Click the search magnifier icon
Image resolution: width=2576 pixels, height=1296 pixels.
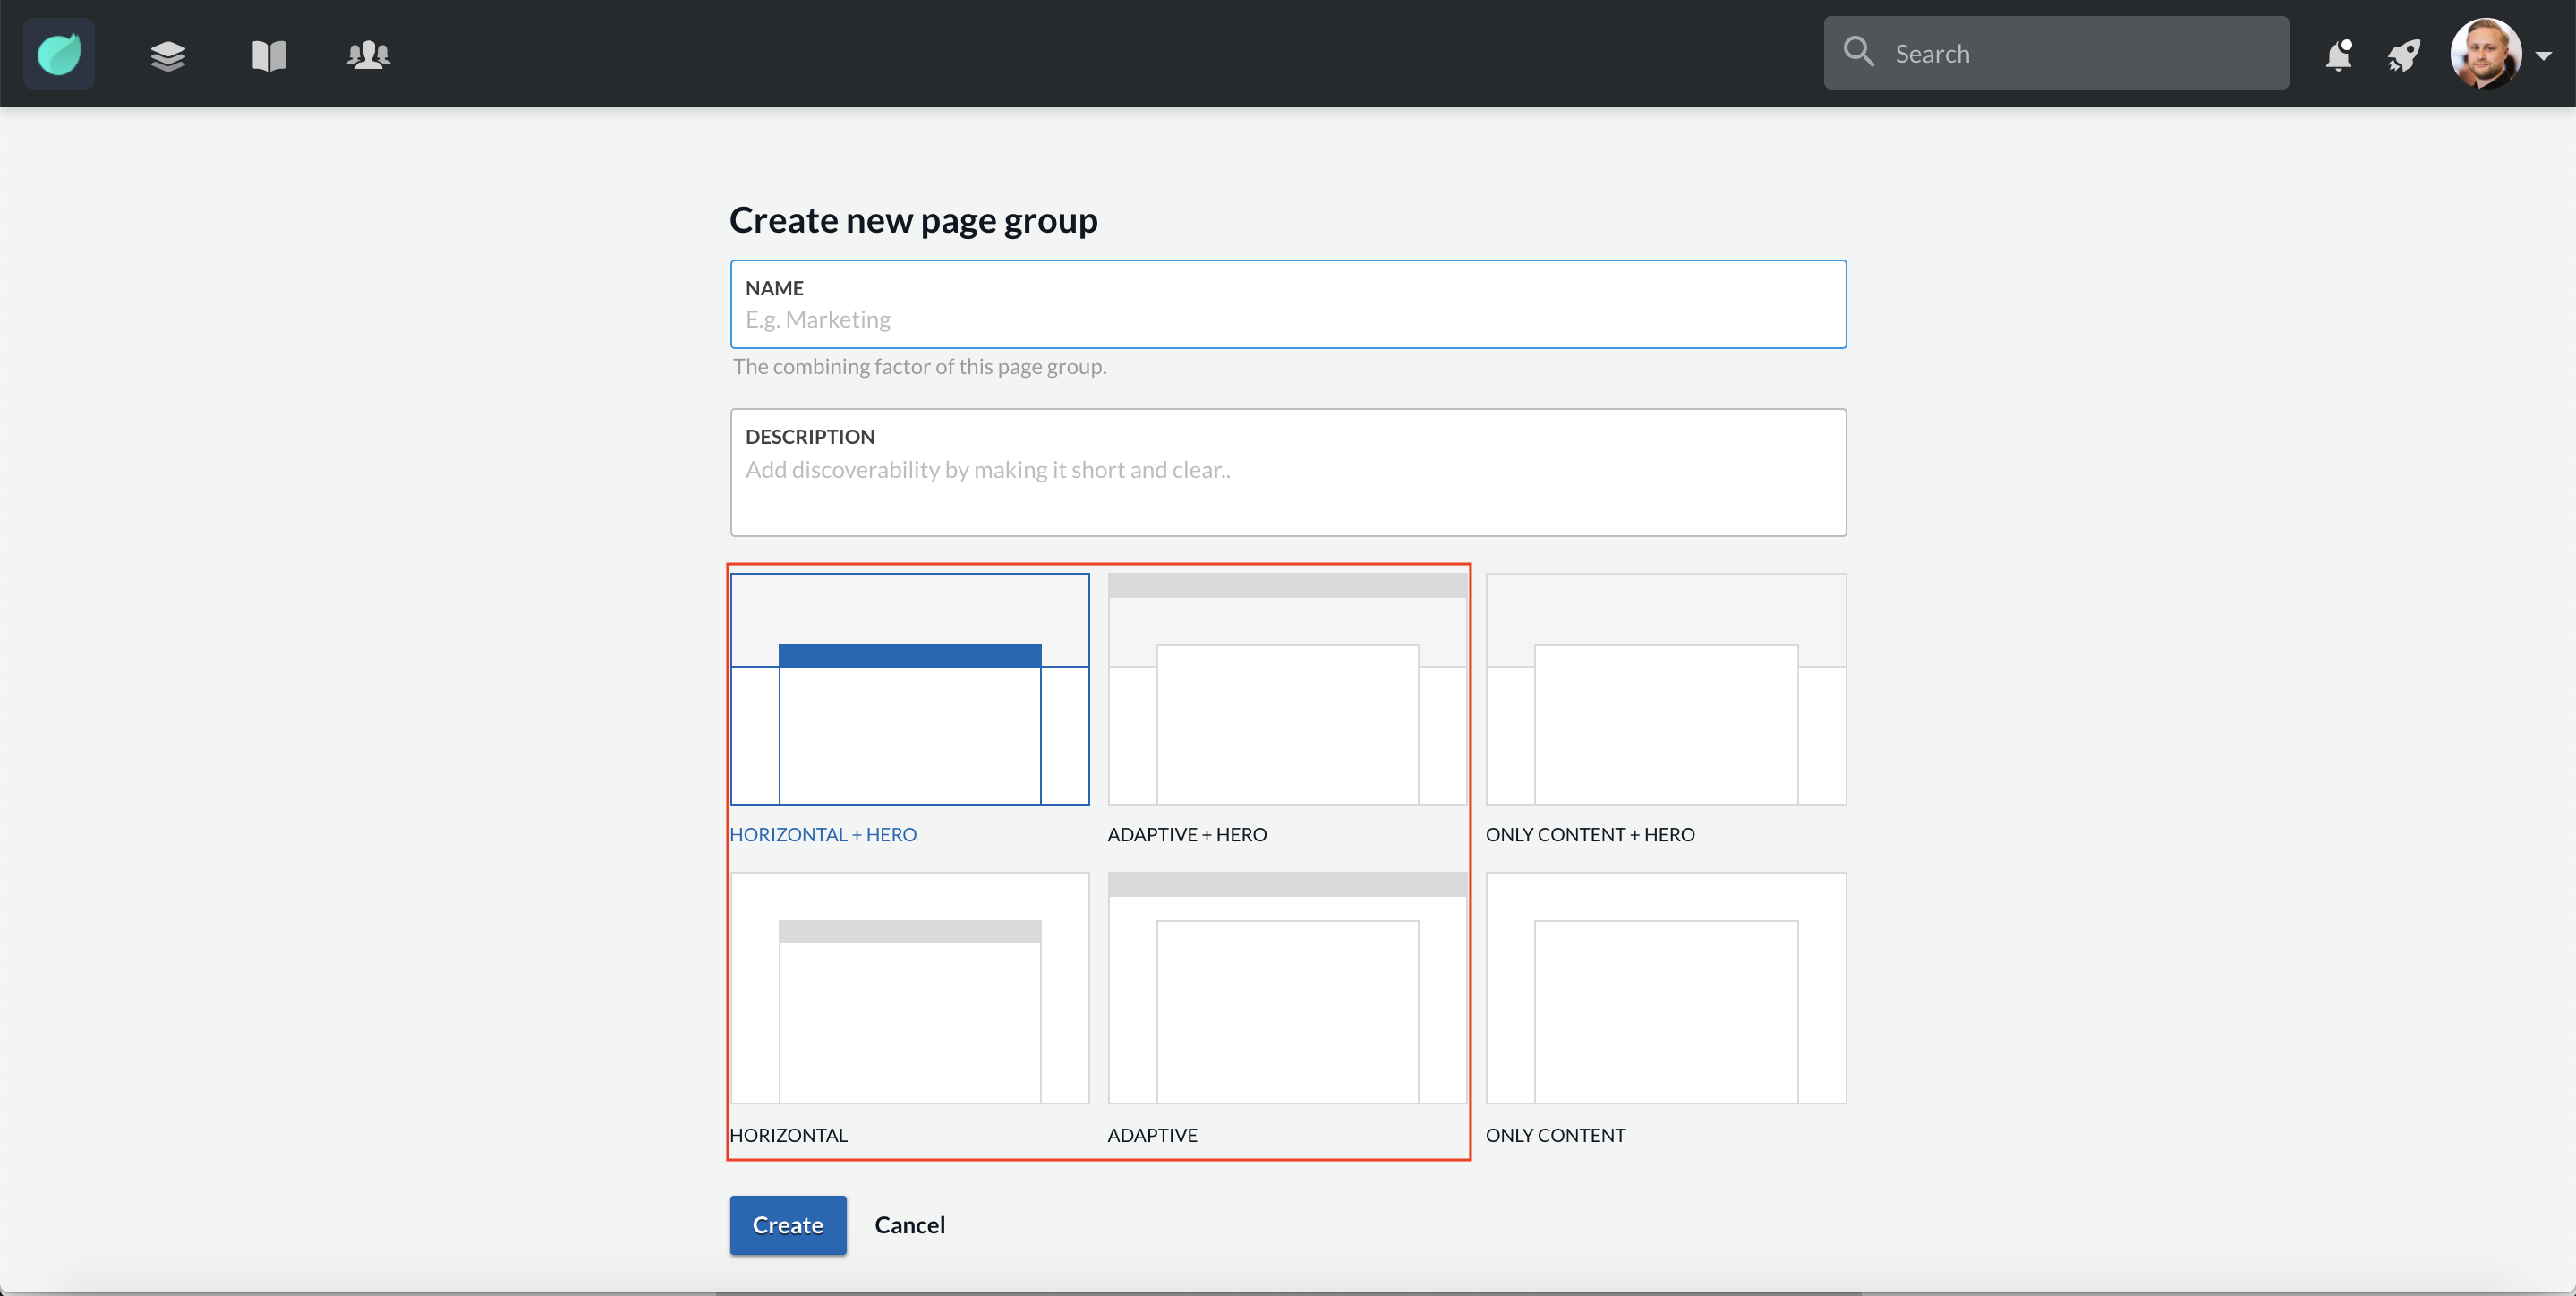point(1859,52)
